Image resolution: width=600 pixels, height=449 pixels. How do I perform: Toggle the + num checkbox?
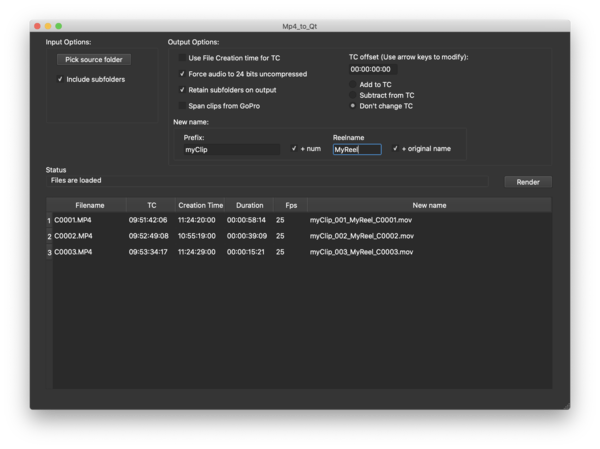294,149
